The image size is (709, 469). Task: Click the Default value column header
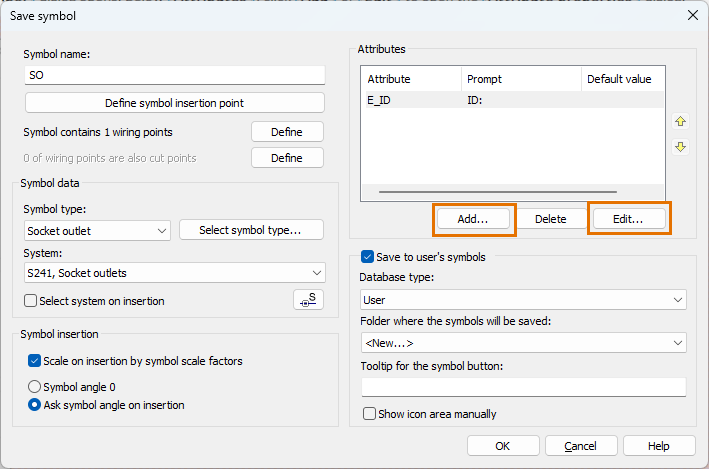pyautogui.click(x=622, y=79)
